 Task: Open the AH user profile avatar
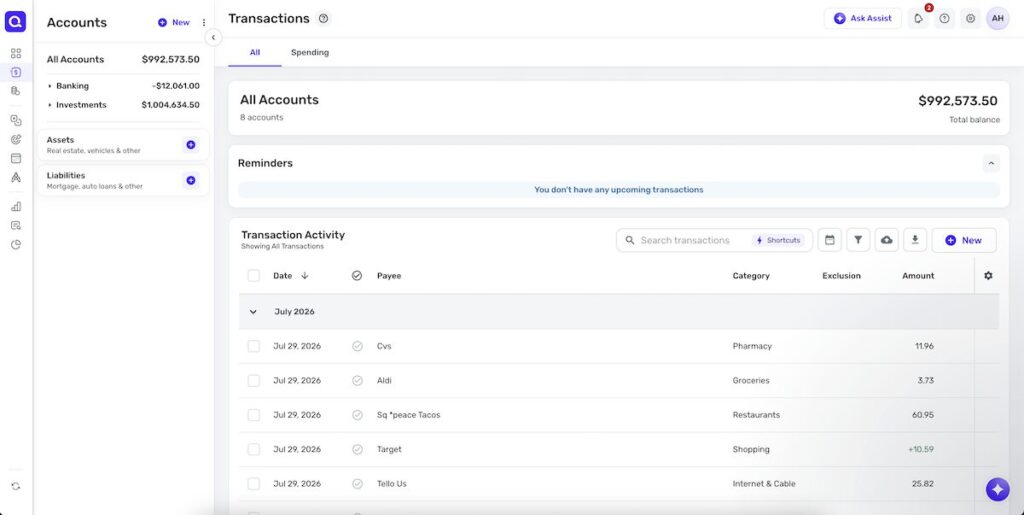click(997, 18)
